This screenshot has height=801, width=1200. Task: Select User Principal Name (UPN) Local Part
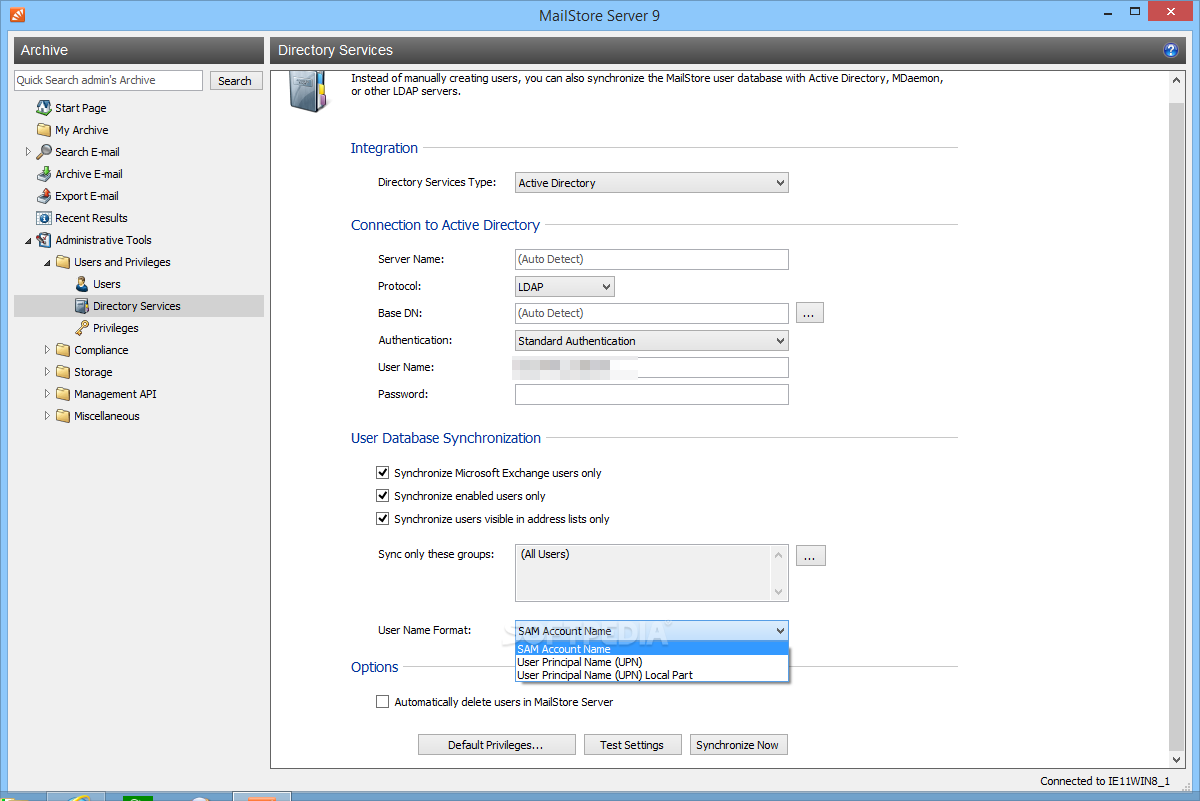652,675
